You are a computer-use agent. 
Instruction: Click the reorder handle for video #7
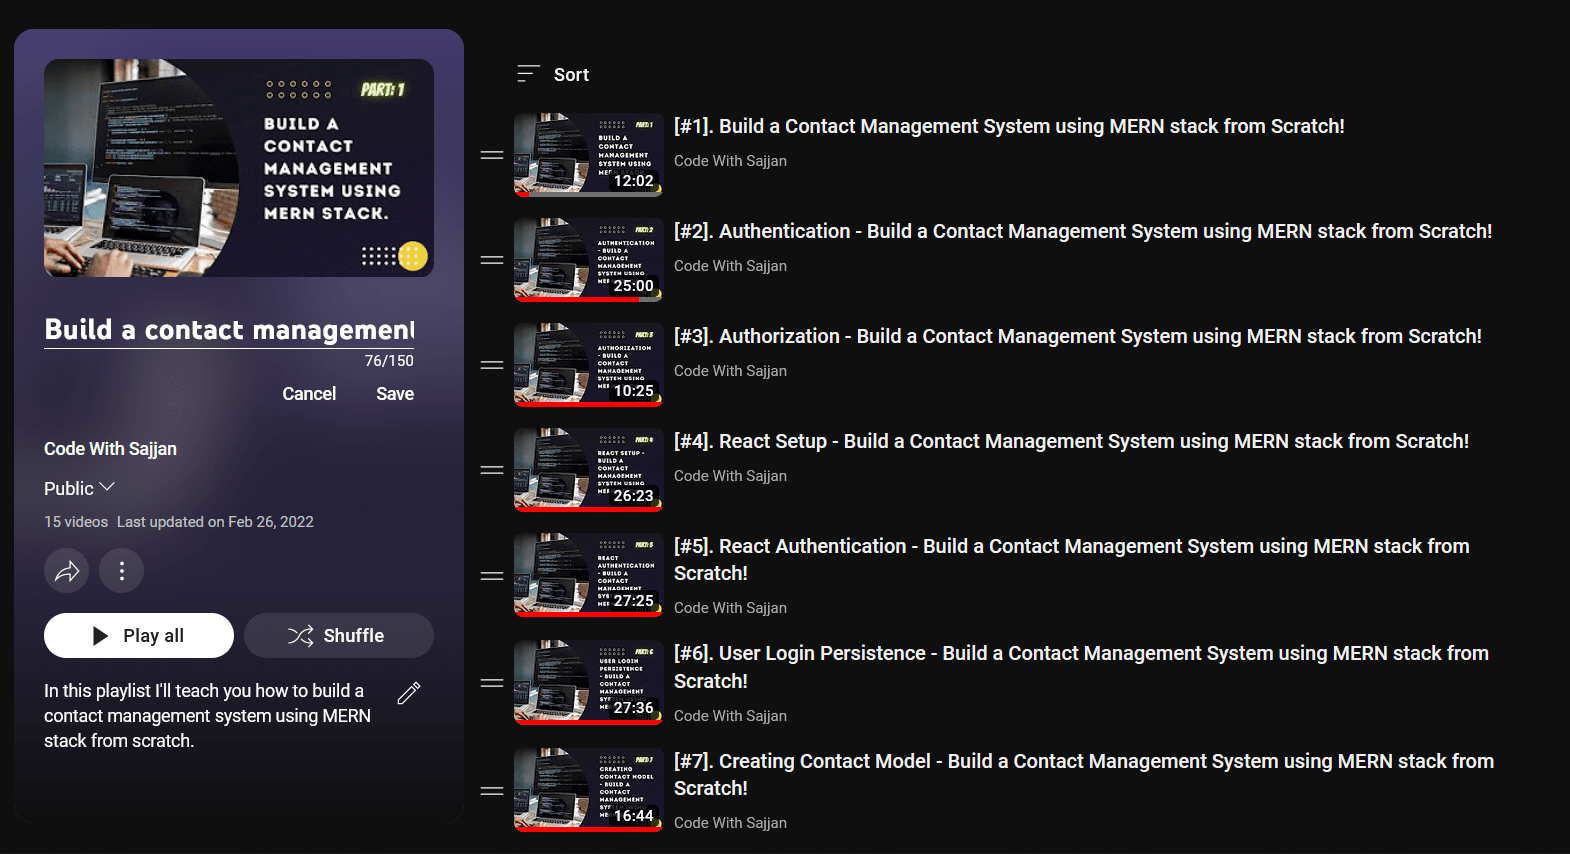pos(492,791)
